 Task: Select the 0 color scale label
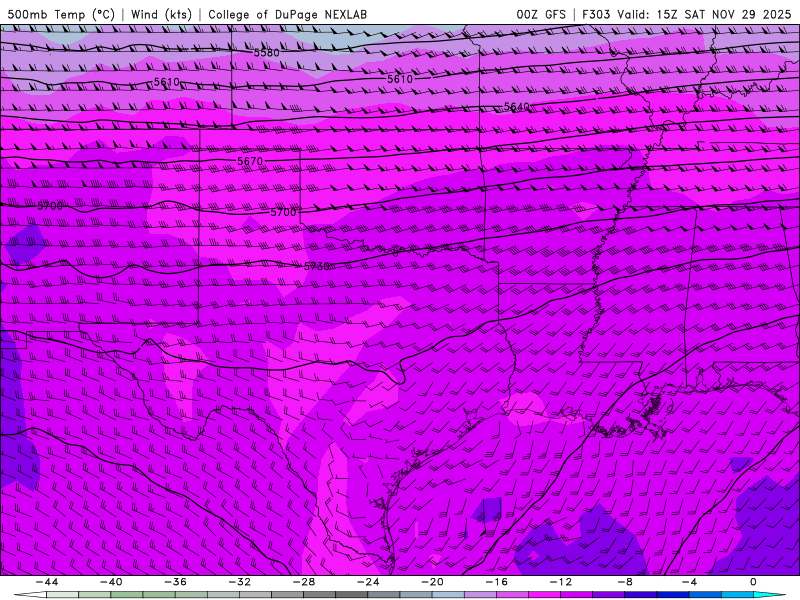coord(754,582)
